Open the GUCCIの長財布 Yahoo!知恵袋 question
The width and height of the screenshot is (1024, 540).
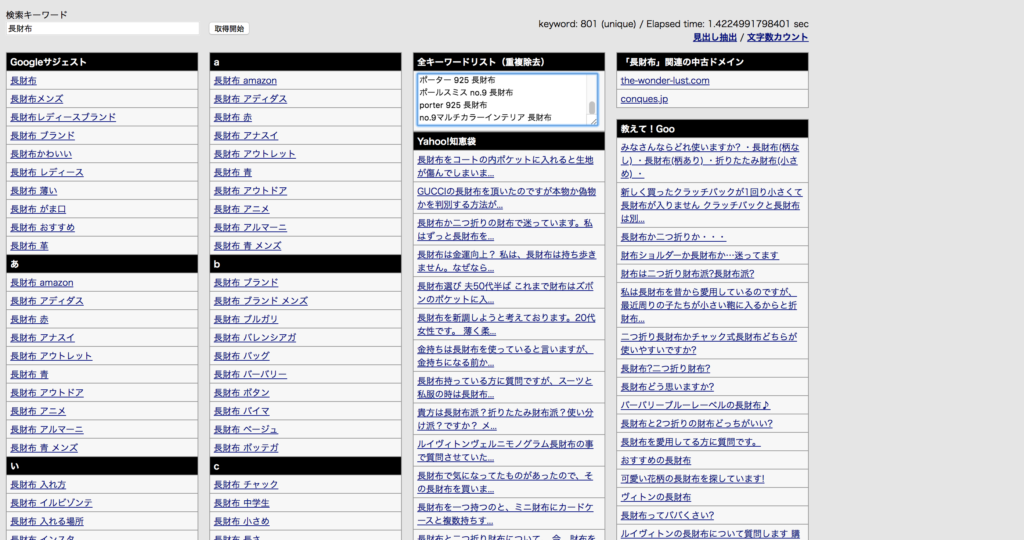click(x=505, y=197)
